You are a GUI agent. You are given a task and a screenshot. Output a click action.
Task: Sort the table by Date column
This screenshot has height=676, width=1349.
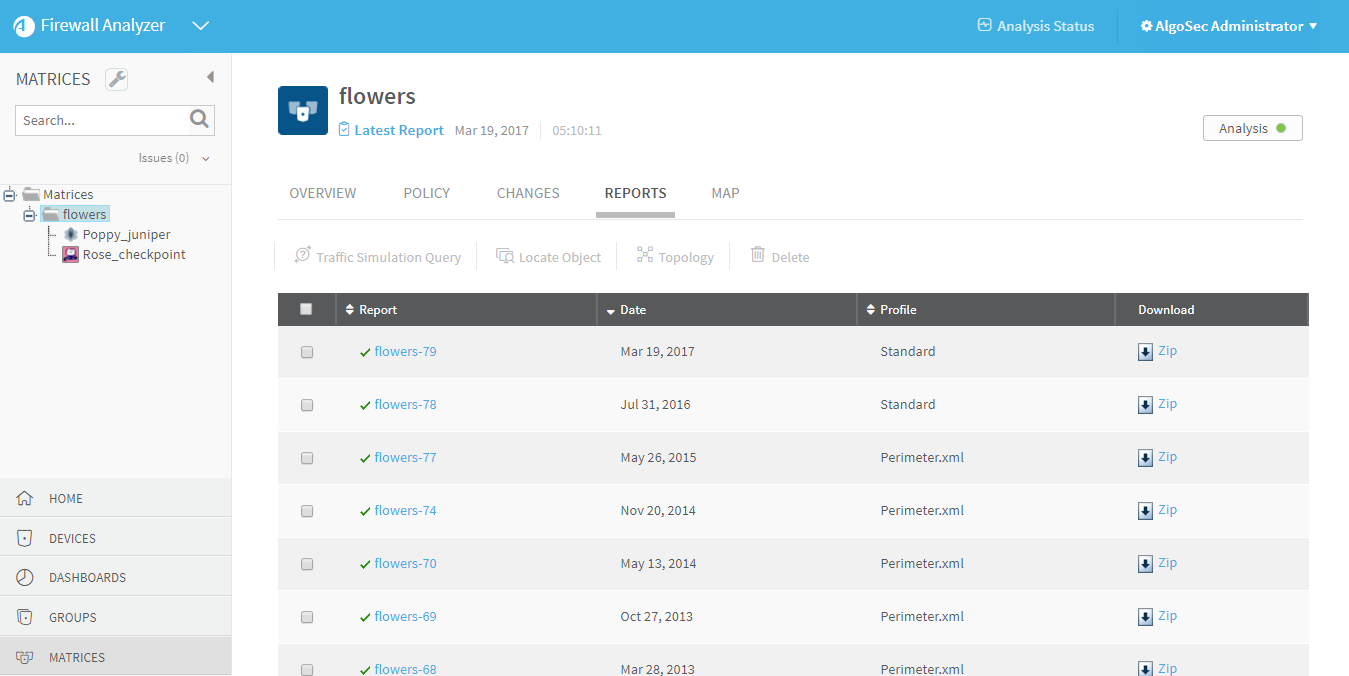click(632, 310)
